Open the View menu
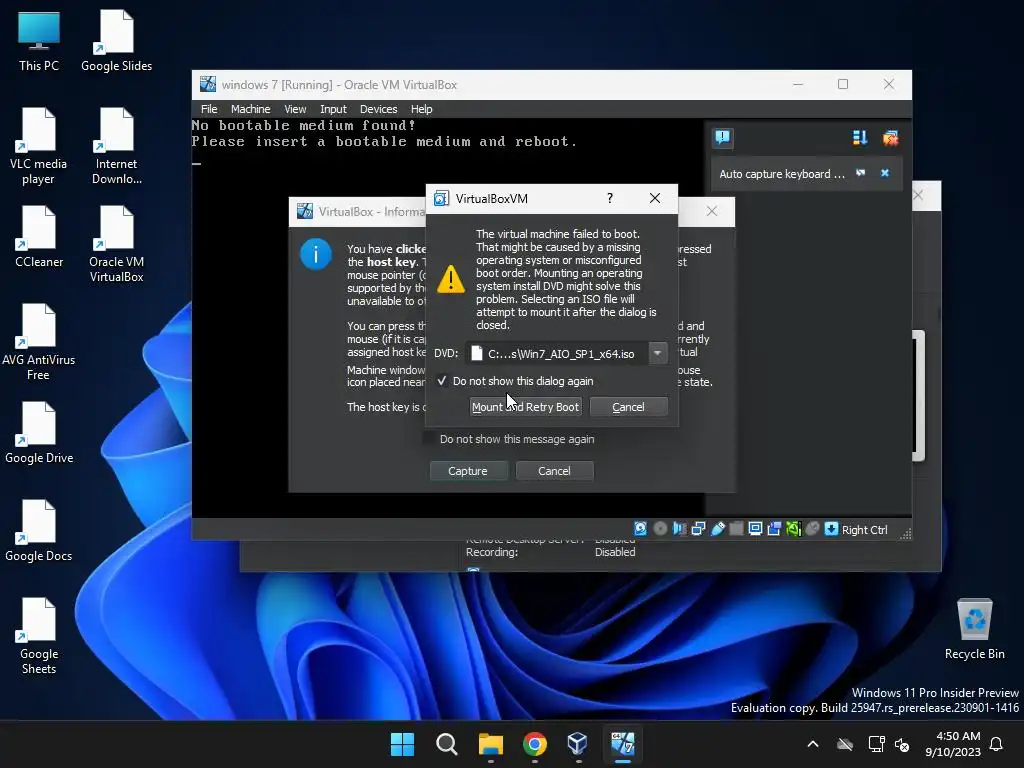The image size is (1024, 768). click(x=295, y=109)
